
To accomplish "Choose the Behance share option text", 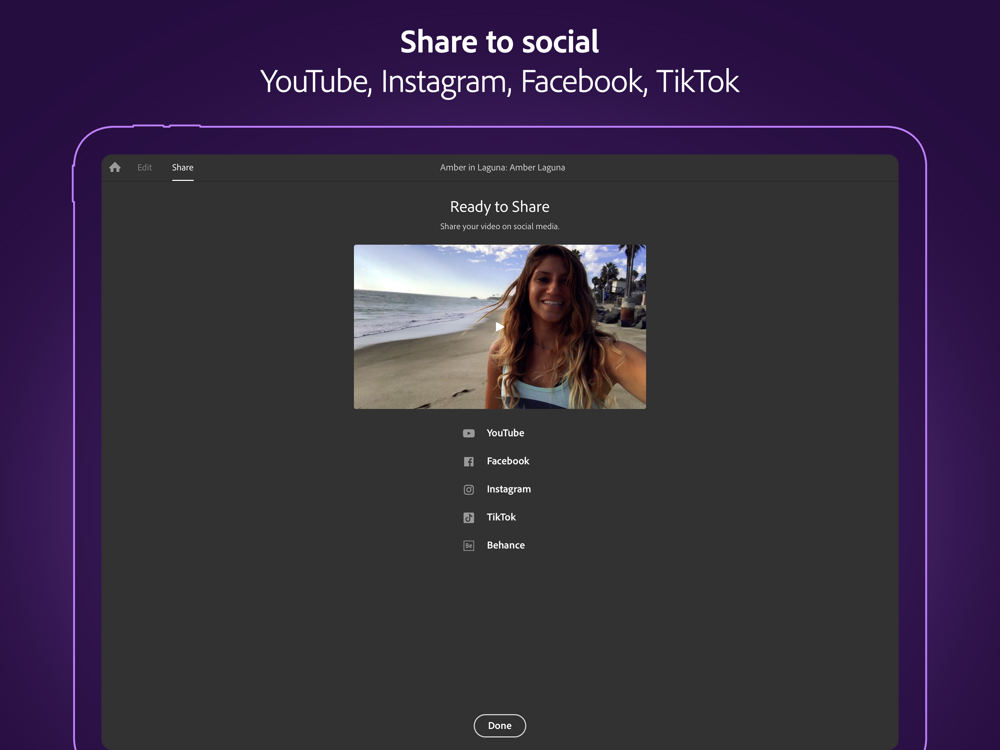I will 506,545.
